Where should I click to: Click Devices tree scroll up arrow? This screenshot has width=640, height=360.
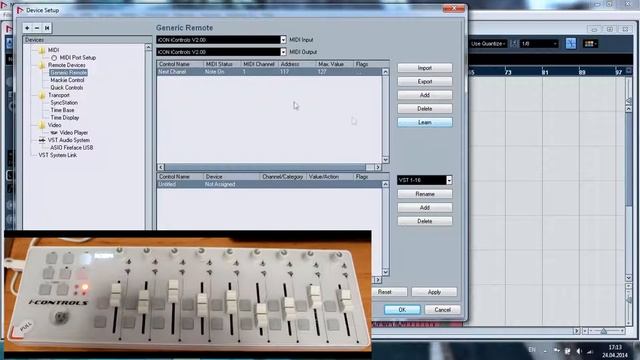click(x=148, y=47)
